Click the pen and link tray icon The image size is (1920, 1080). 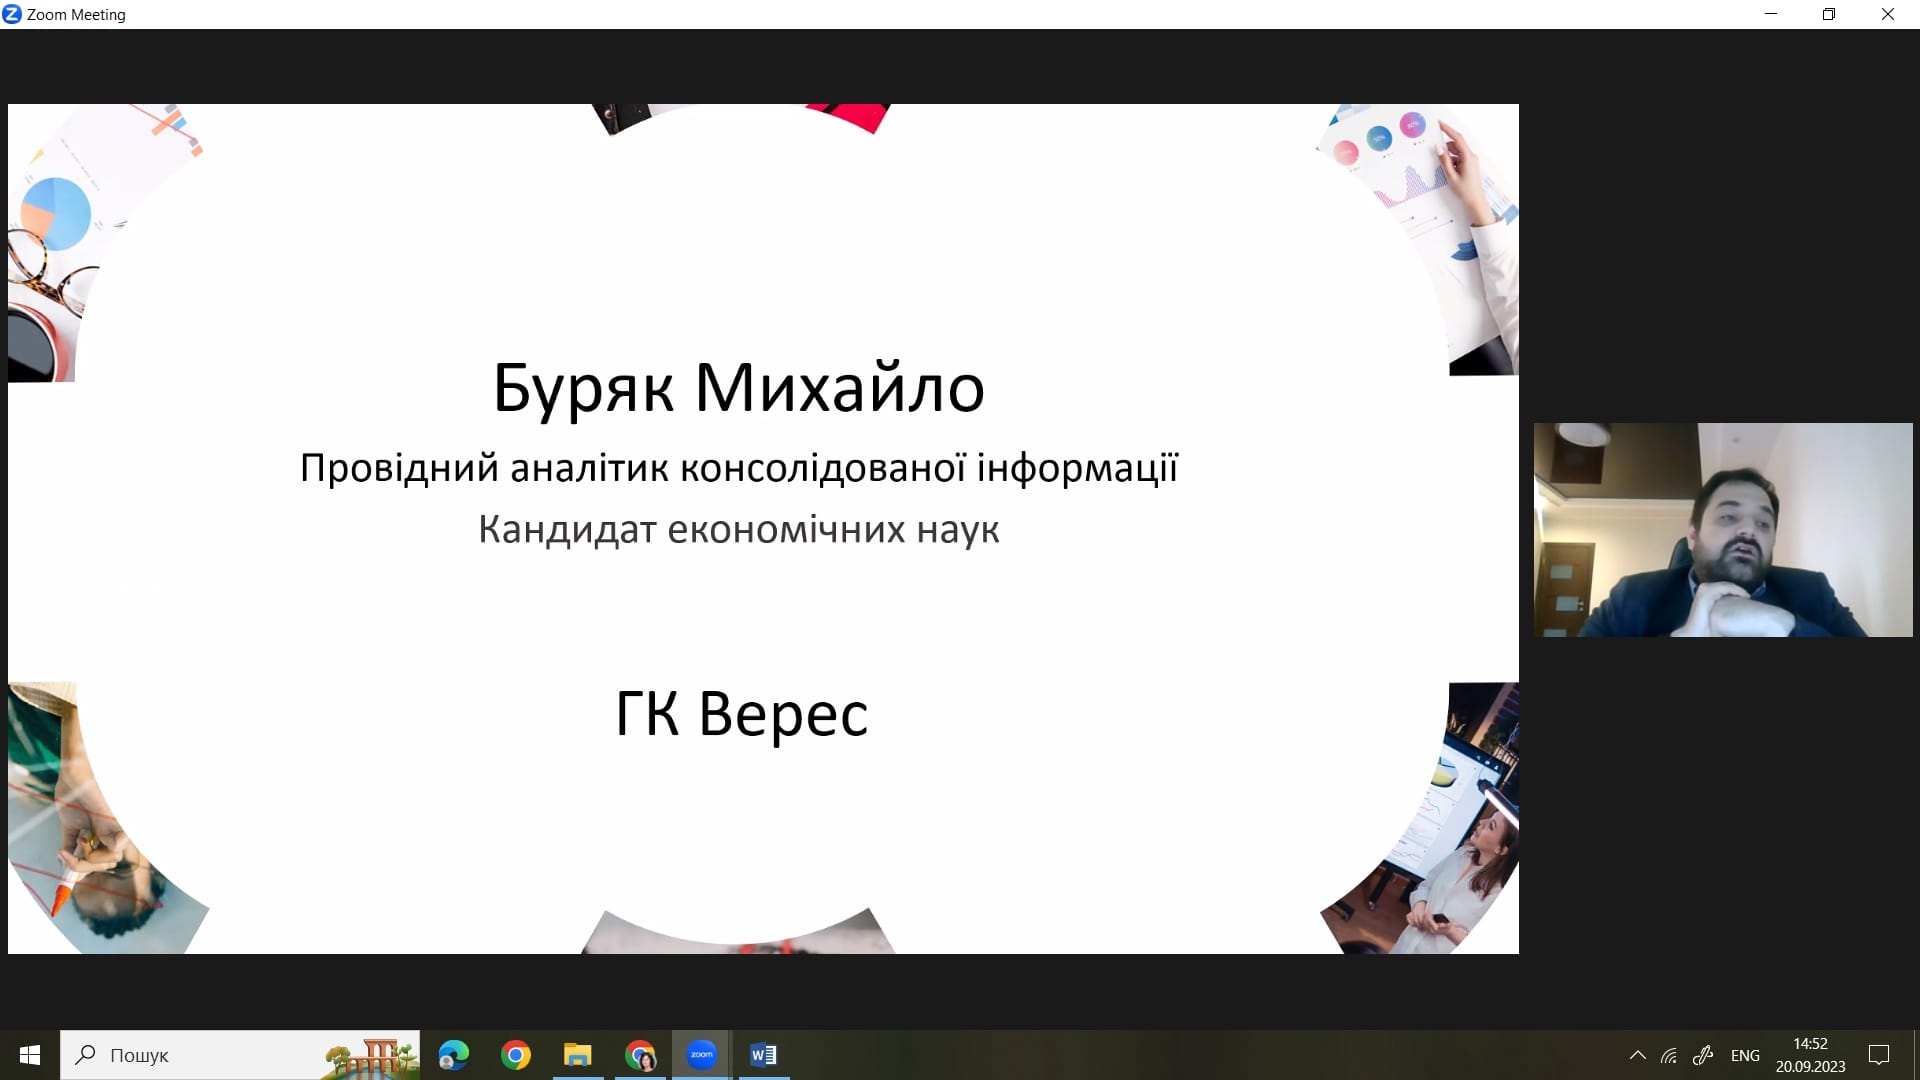click(x=1703, y=1055)
